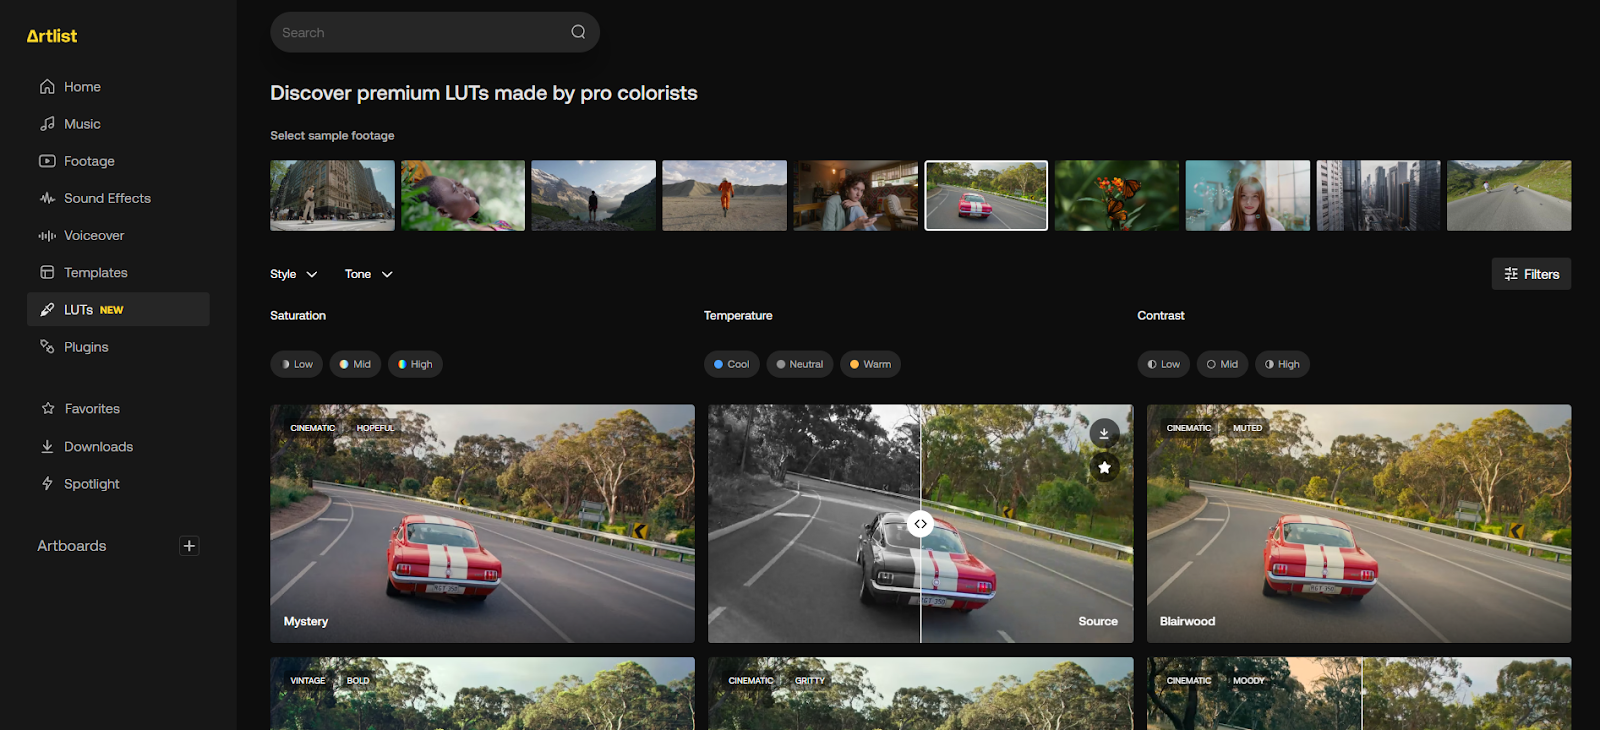Click the Filters sliders icon
This screenshot has height=730, width=1600.
(1511, 274)
